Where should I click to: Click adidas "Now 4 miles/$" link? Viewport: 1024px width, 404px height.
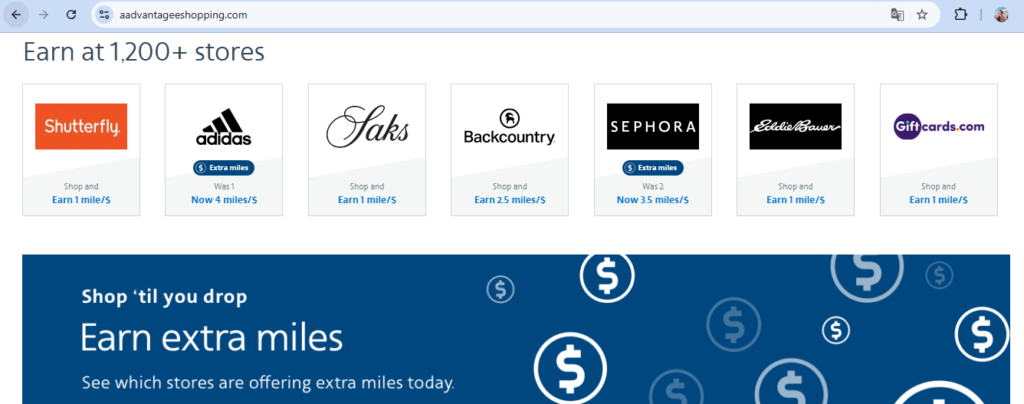point(224,200)
